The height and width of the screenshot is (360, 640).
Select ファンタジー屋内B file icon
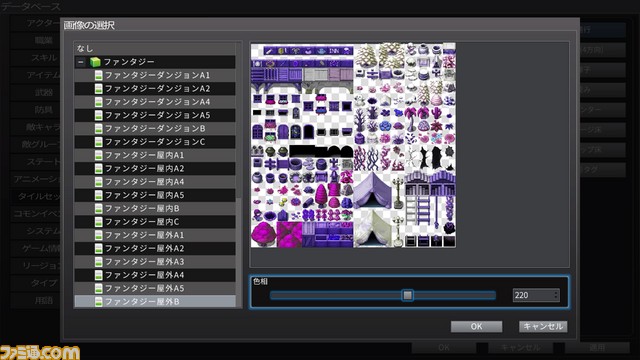click(98, 209)
